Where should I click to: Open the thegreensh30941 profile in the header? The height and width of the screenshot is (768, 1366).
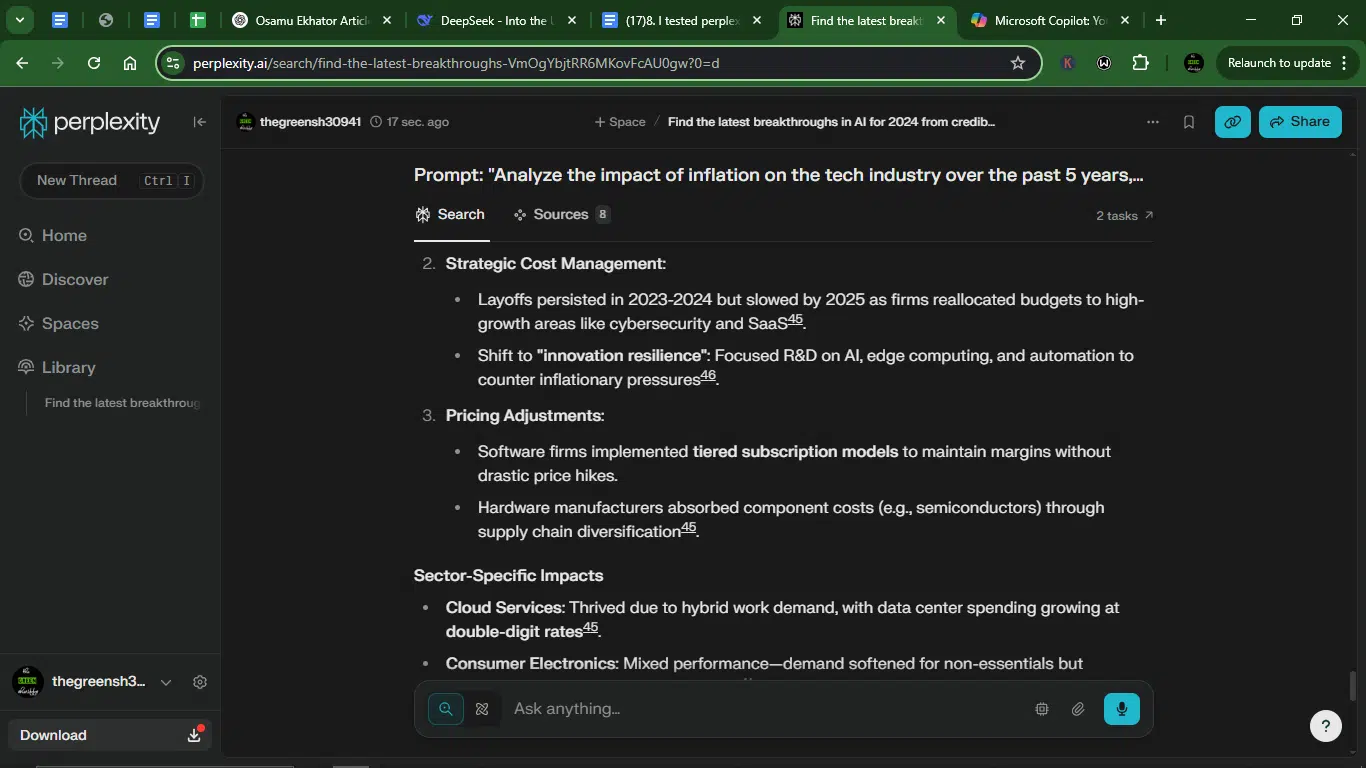tap(299, 122)
